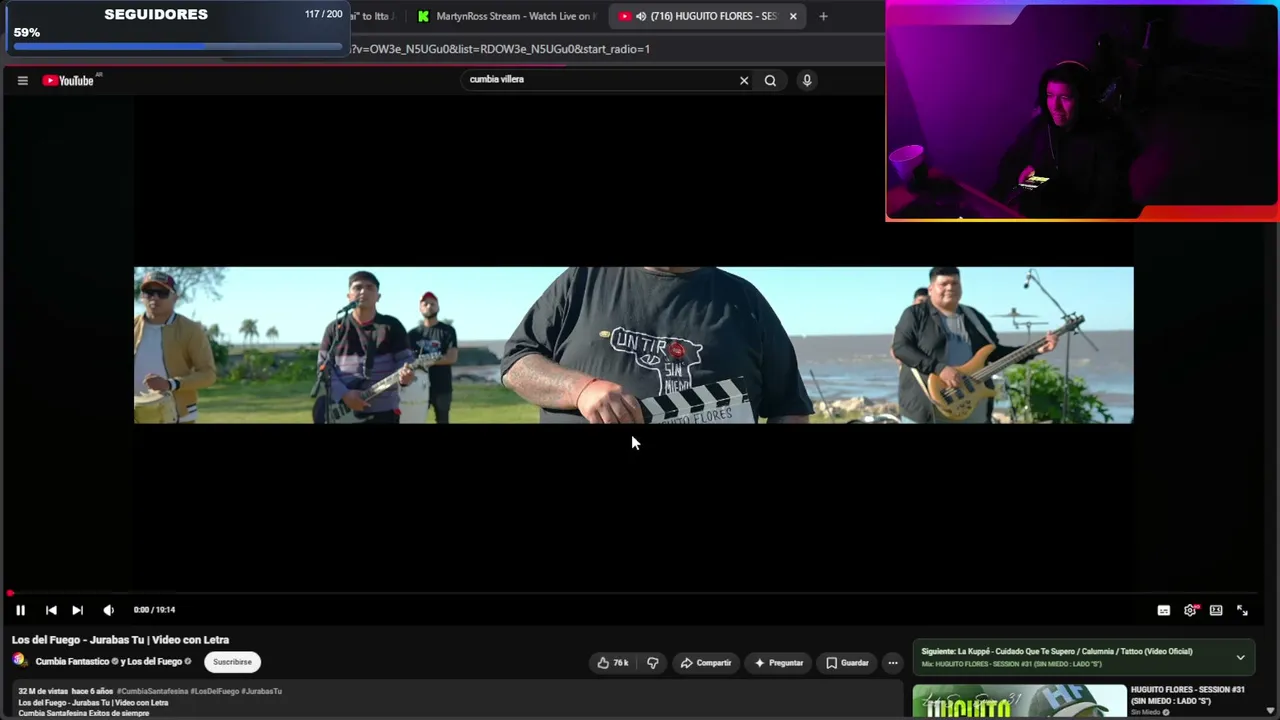
Task: Click the 'Sin Miedo' channel name
Action: [1146, 712]
